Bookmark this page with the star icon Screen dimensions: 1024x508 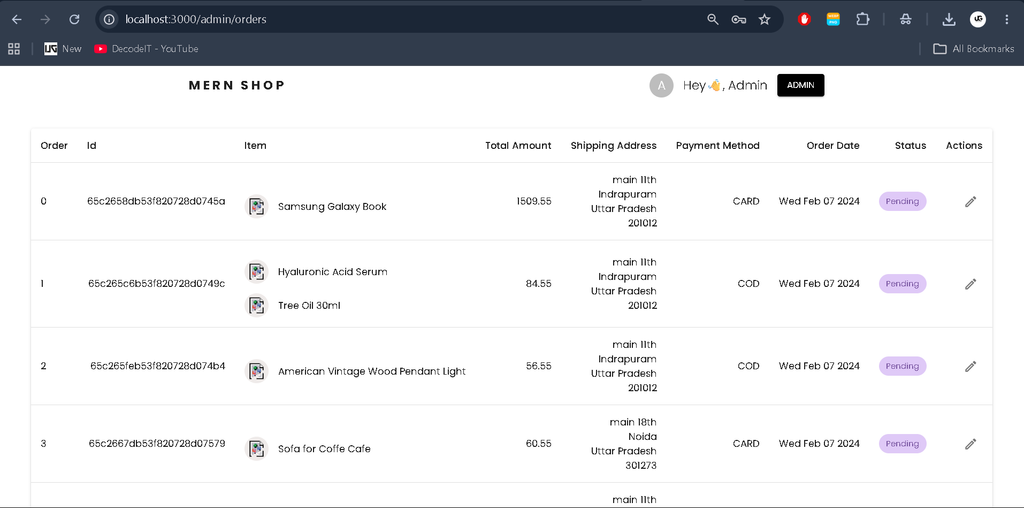[x=765, y=20]
